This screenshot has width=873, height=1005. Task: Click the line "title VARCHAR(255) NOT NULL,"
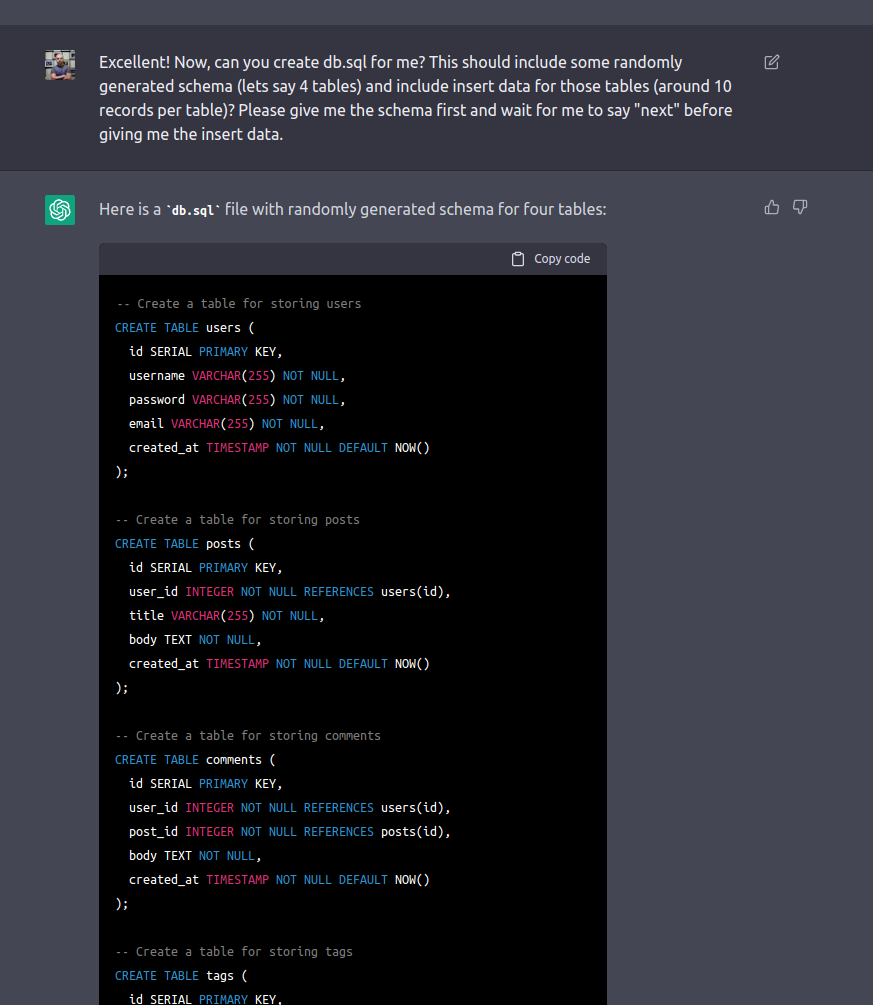tap(227, 616)
